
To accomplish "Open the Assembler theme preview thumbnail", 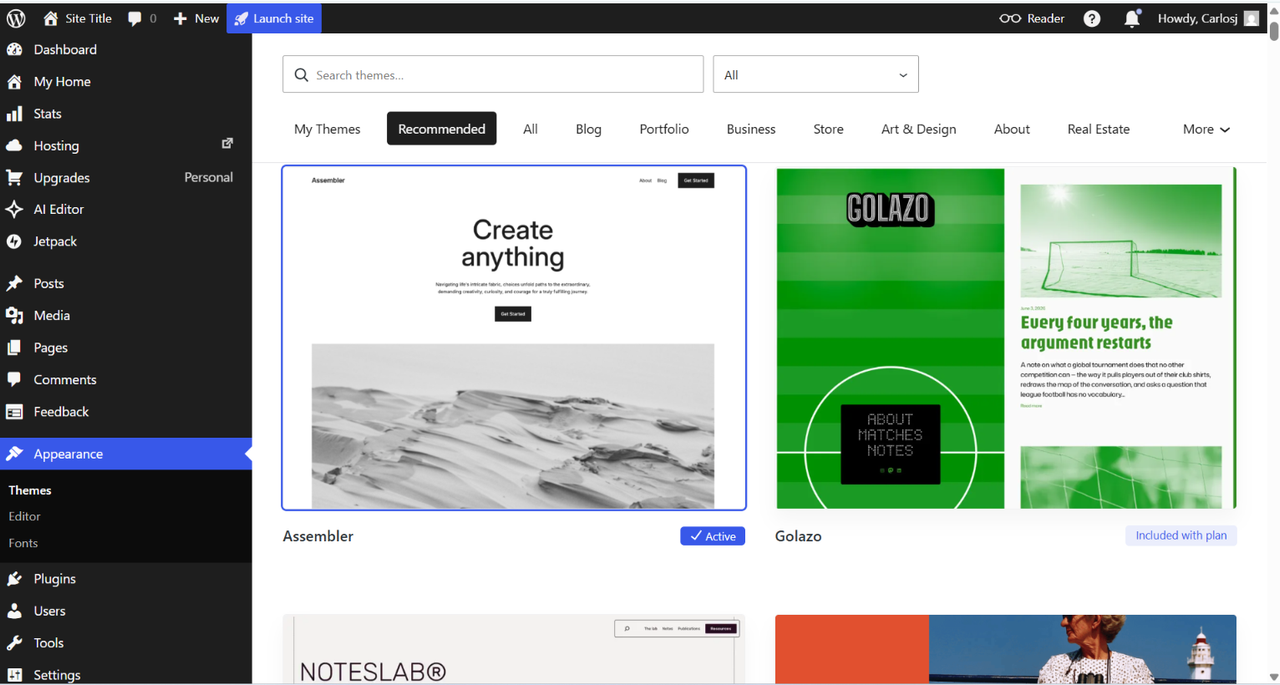I will click(514, 338).
